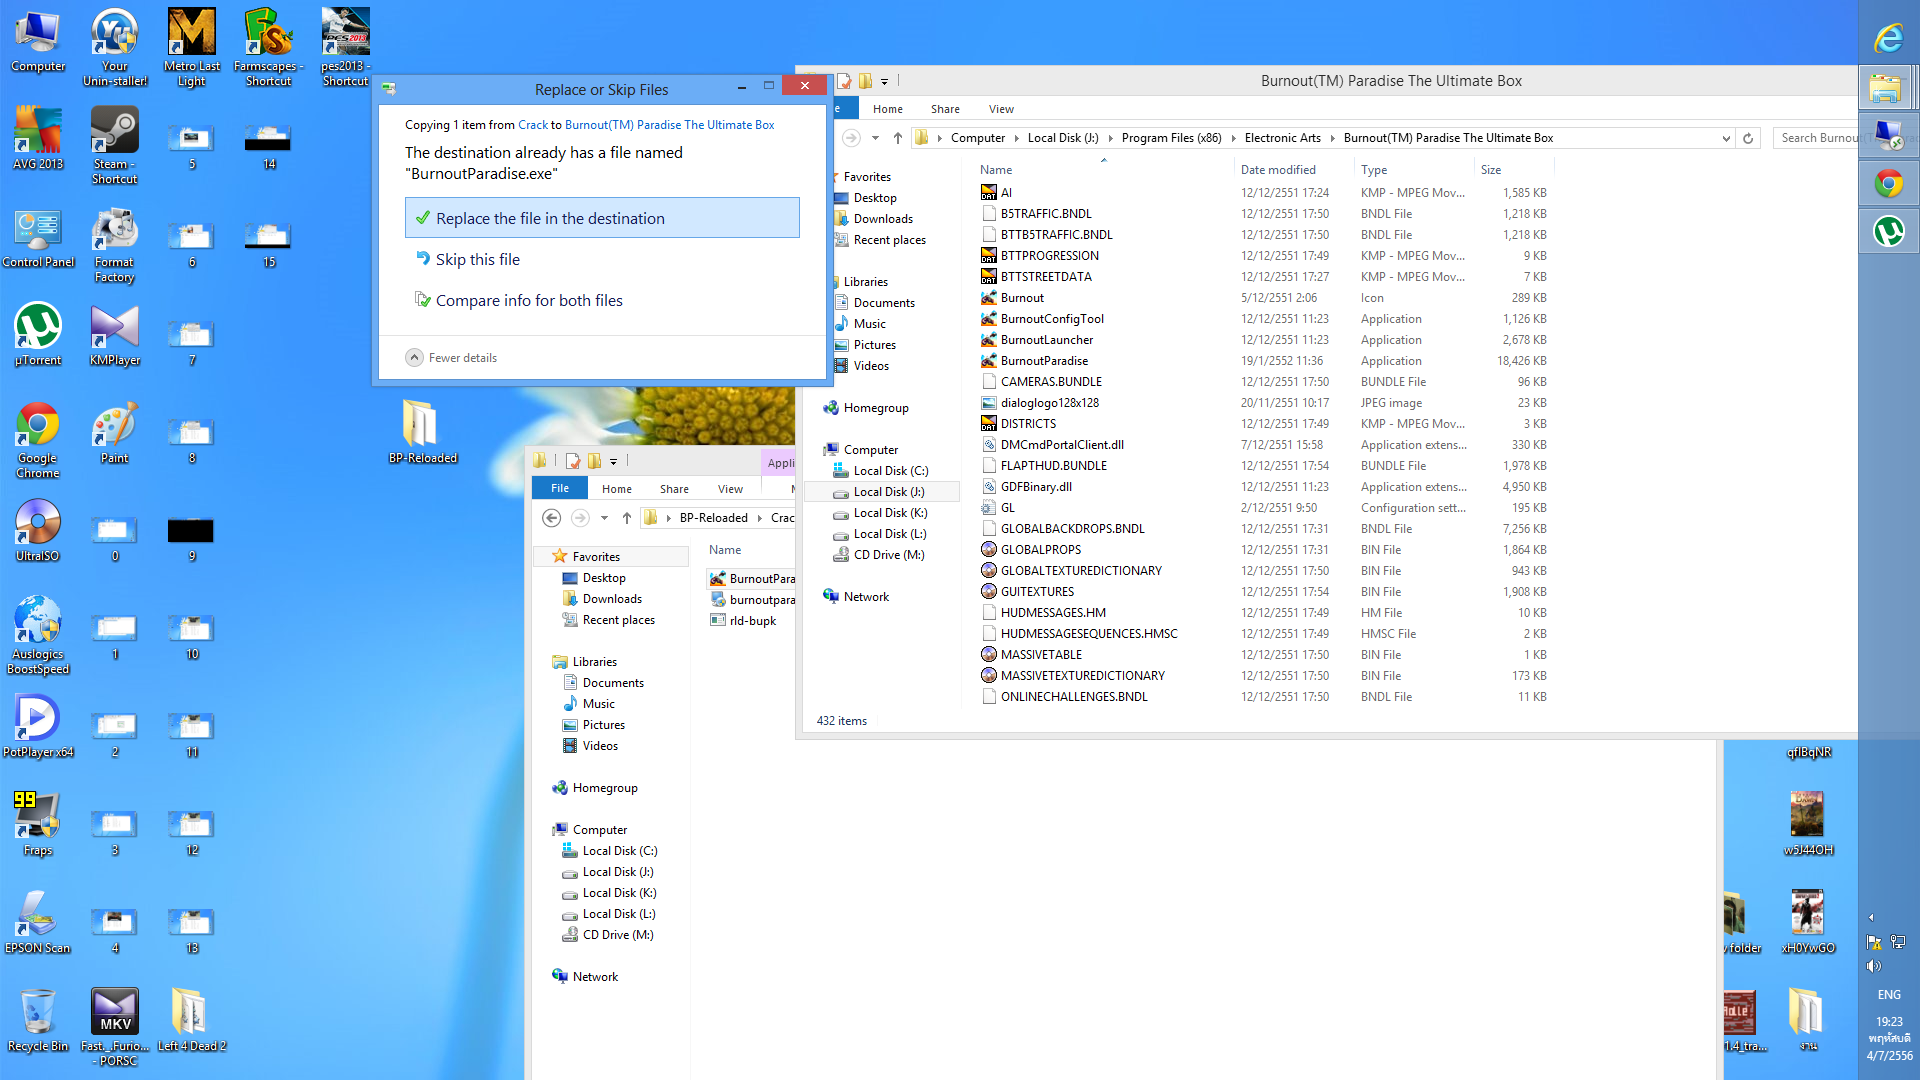Open the Share tab in Burnout window
1920x1080 pixels.
point(944,109)
